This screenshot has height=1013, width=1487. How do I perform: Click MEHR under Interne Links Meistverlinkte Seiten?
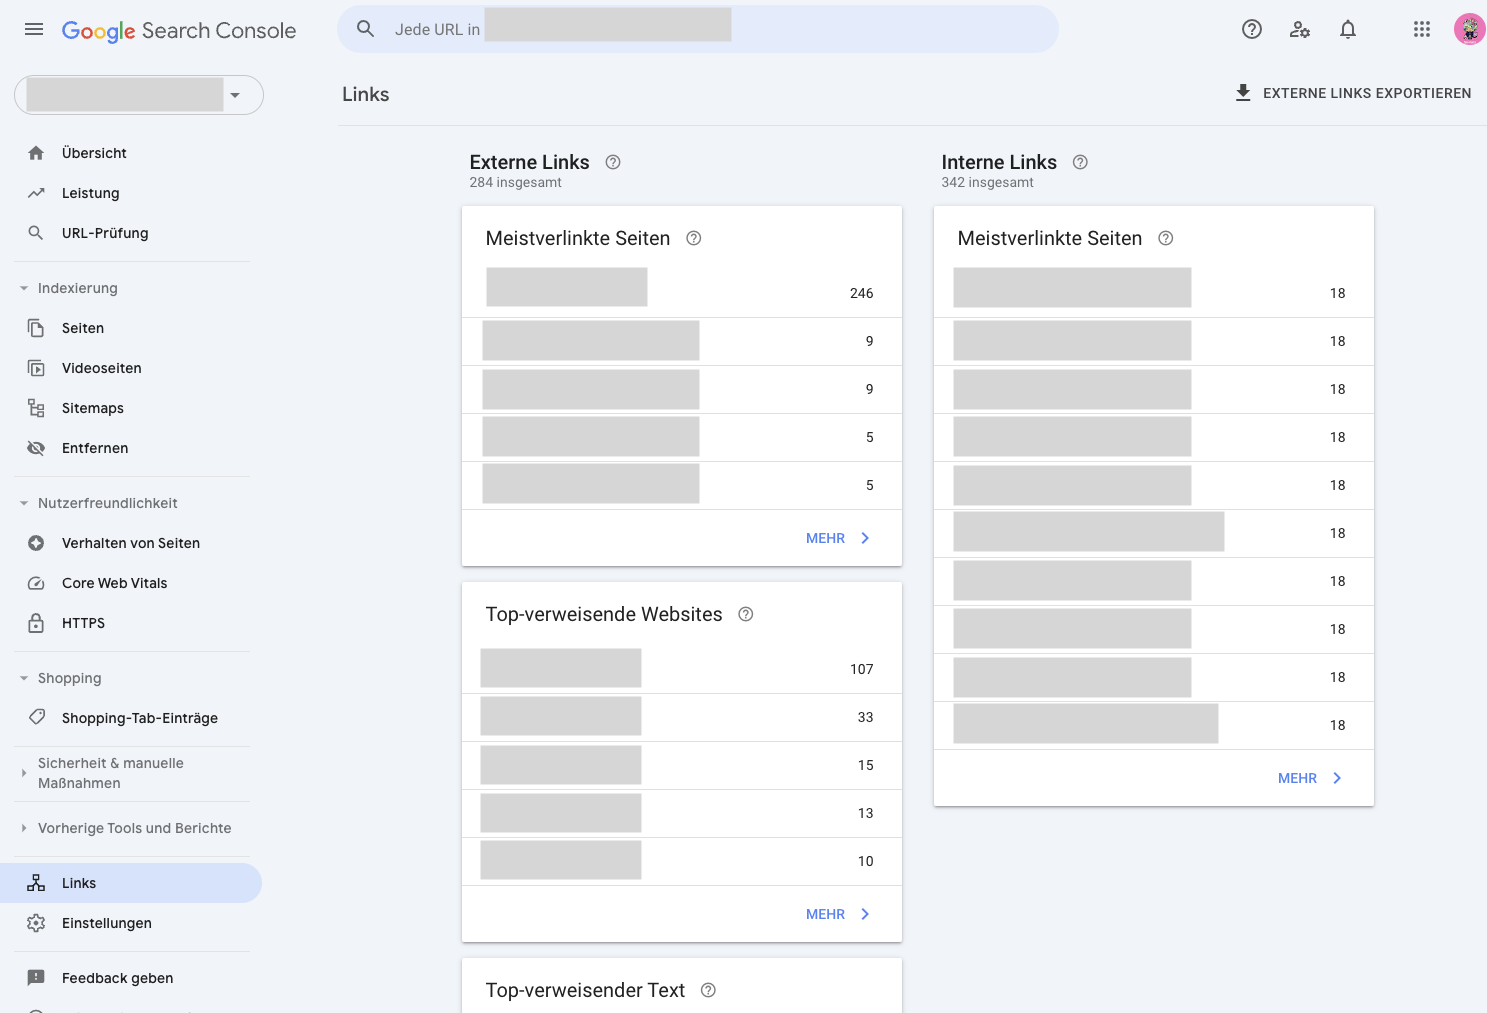1310,777
